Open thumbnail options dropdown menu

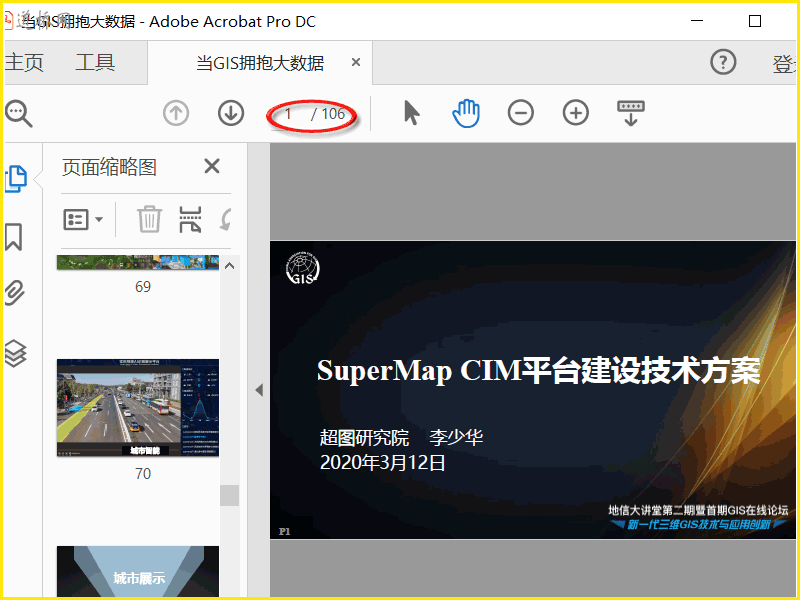tap(83, 220)
